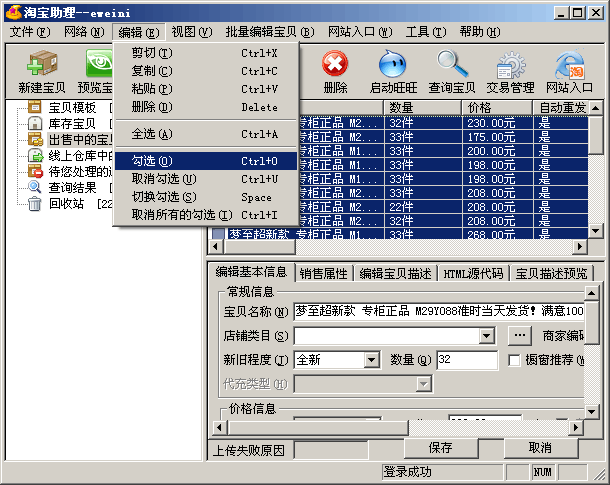Viewport: 610px width, 485px height.
Task: Click the 上传失败原因 field
Action: [331, 450]
